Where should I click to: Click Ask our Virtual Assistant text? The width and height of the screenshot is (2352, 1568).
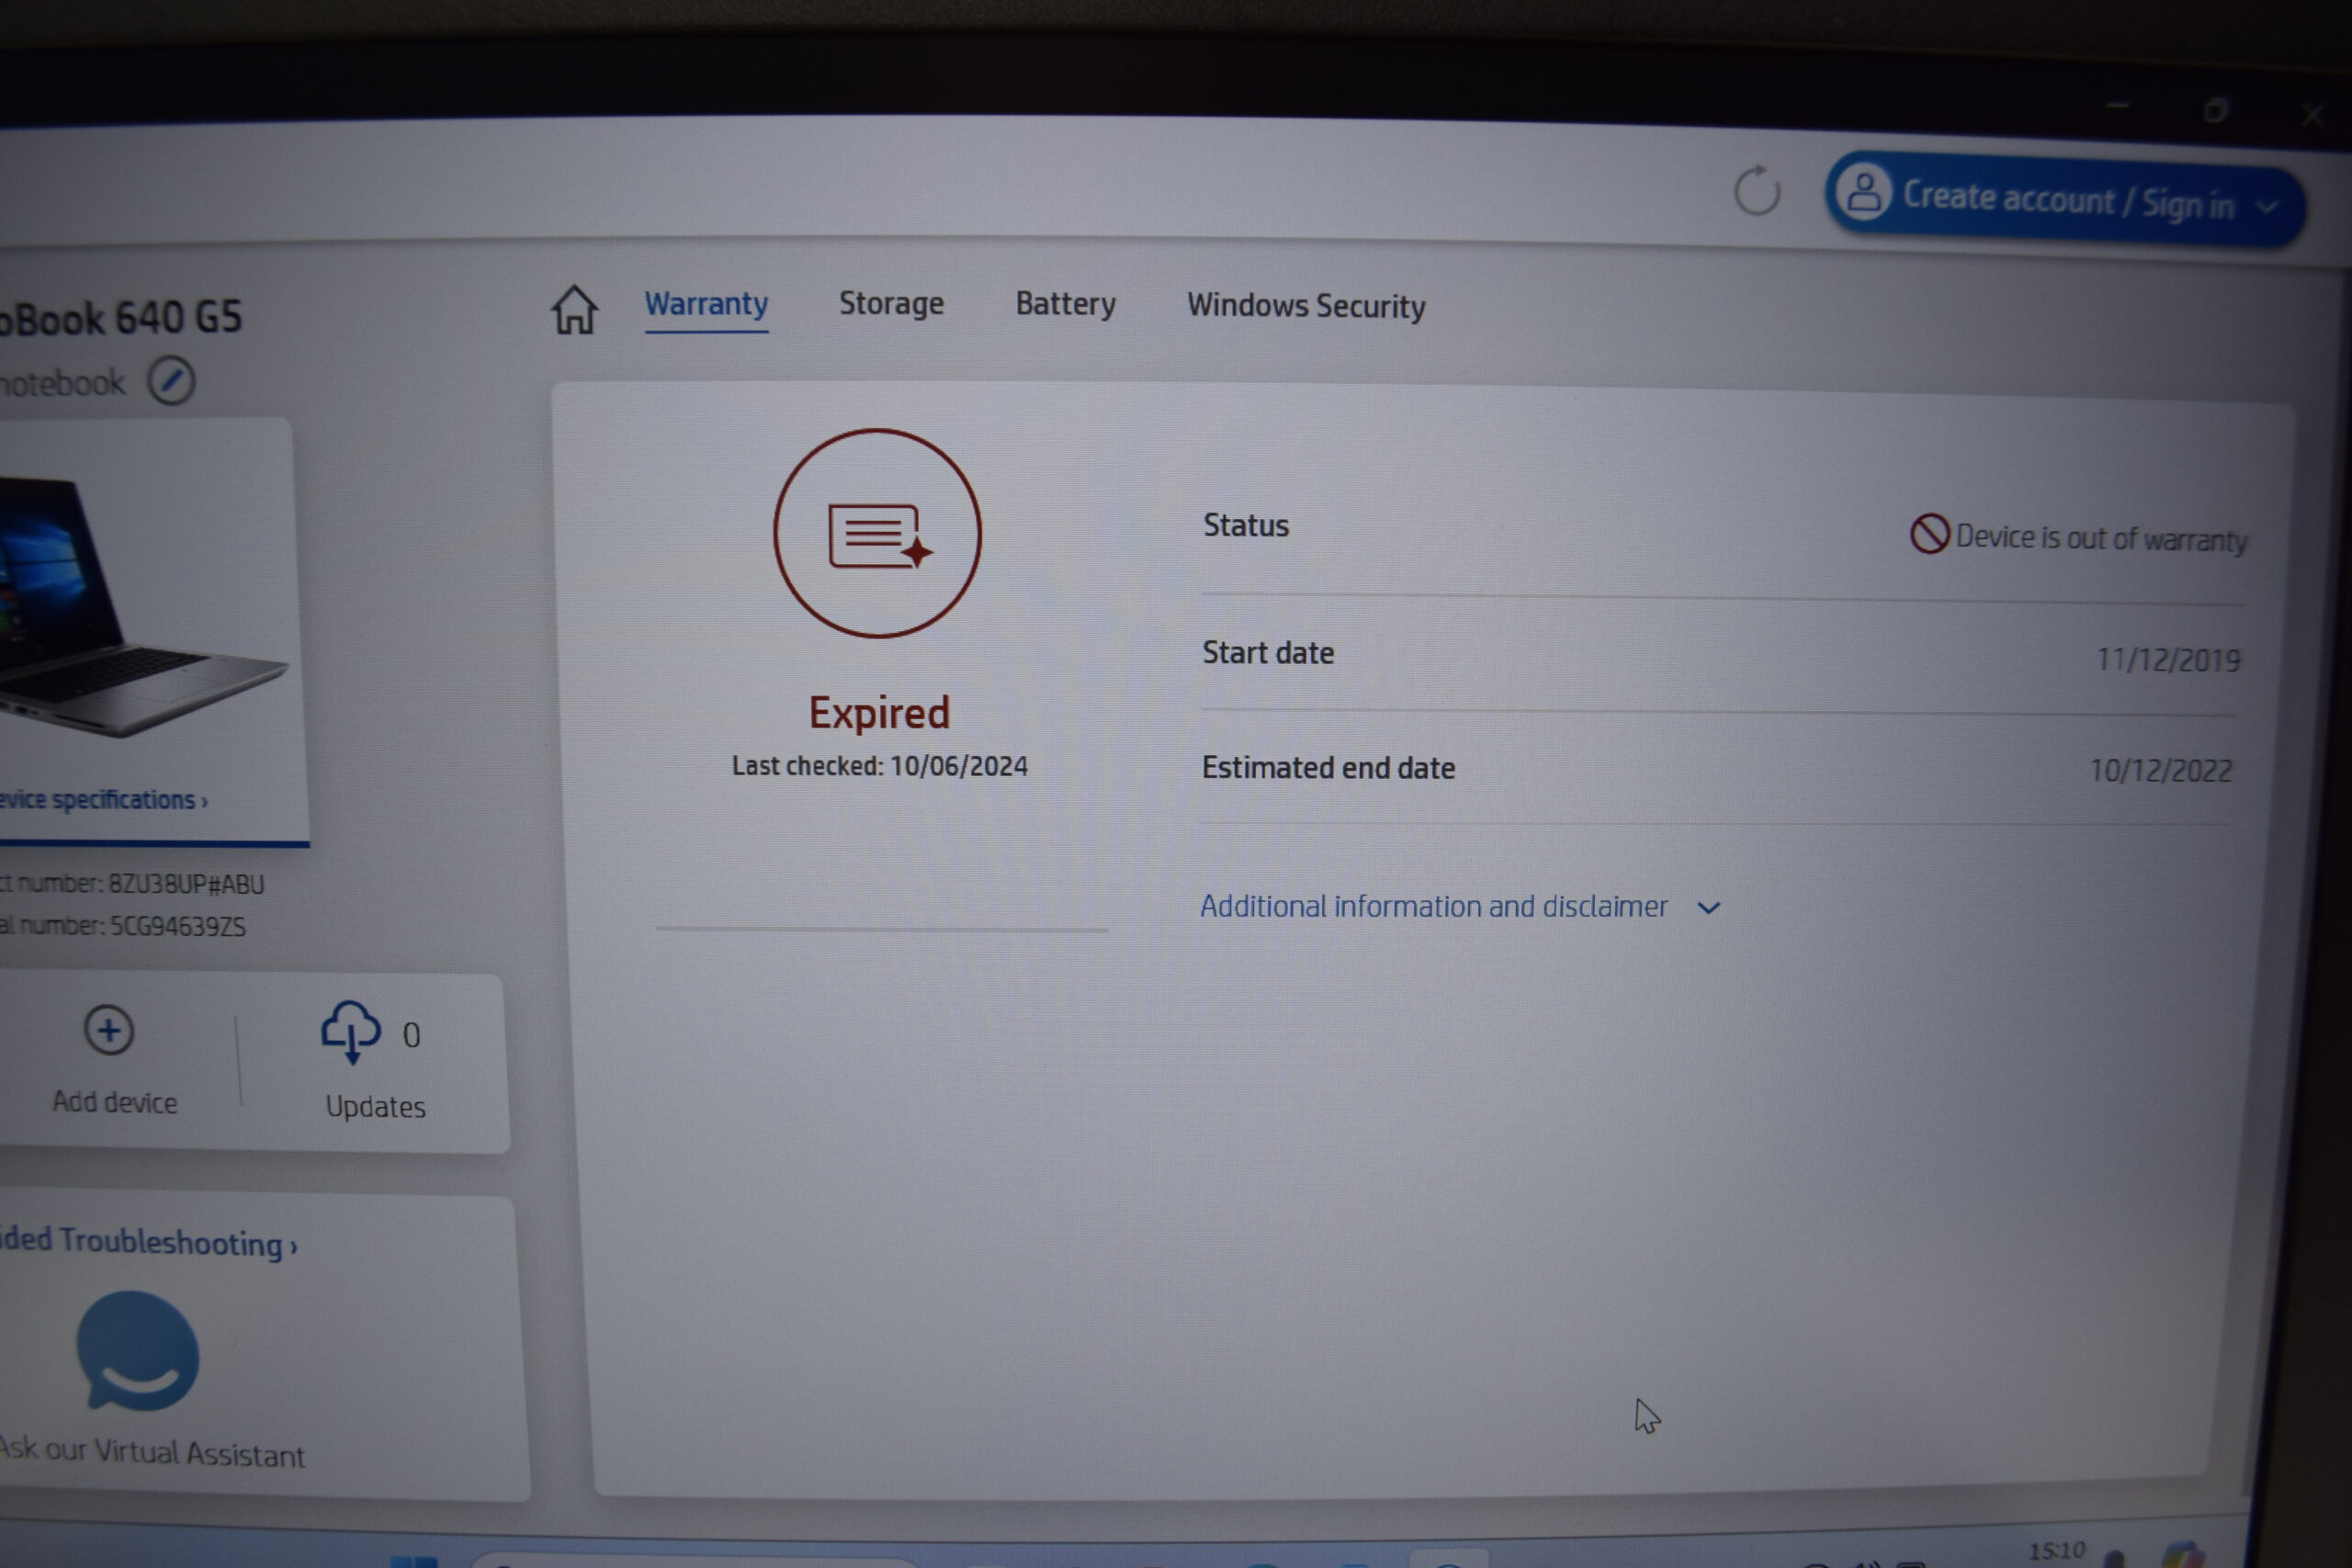click(x=152, y=1453)
